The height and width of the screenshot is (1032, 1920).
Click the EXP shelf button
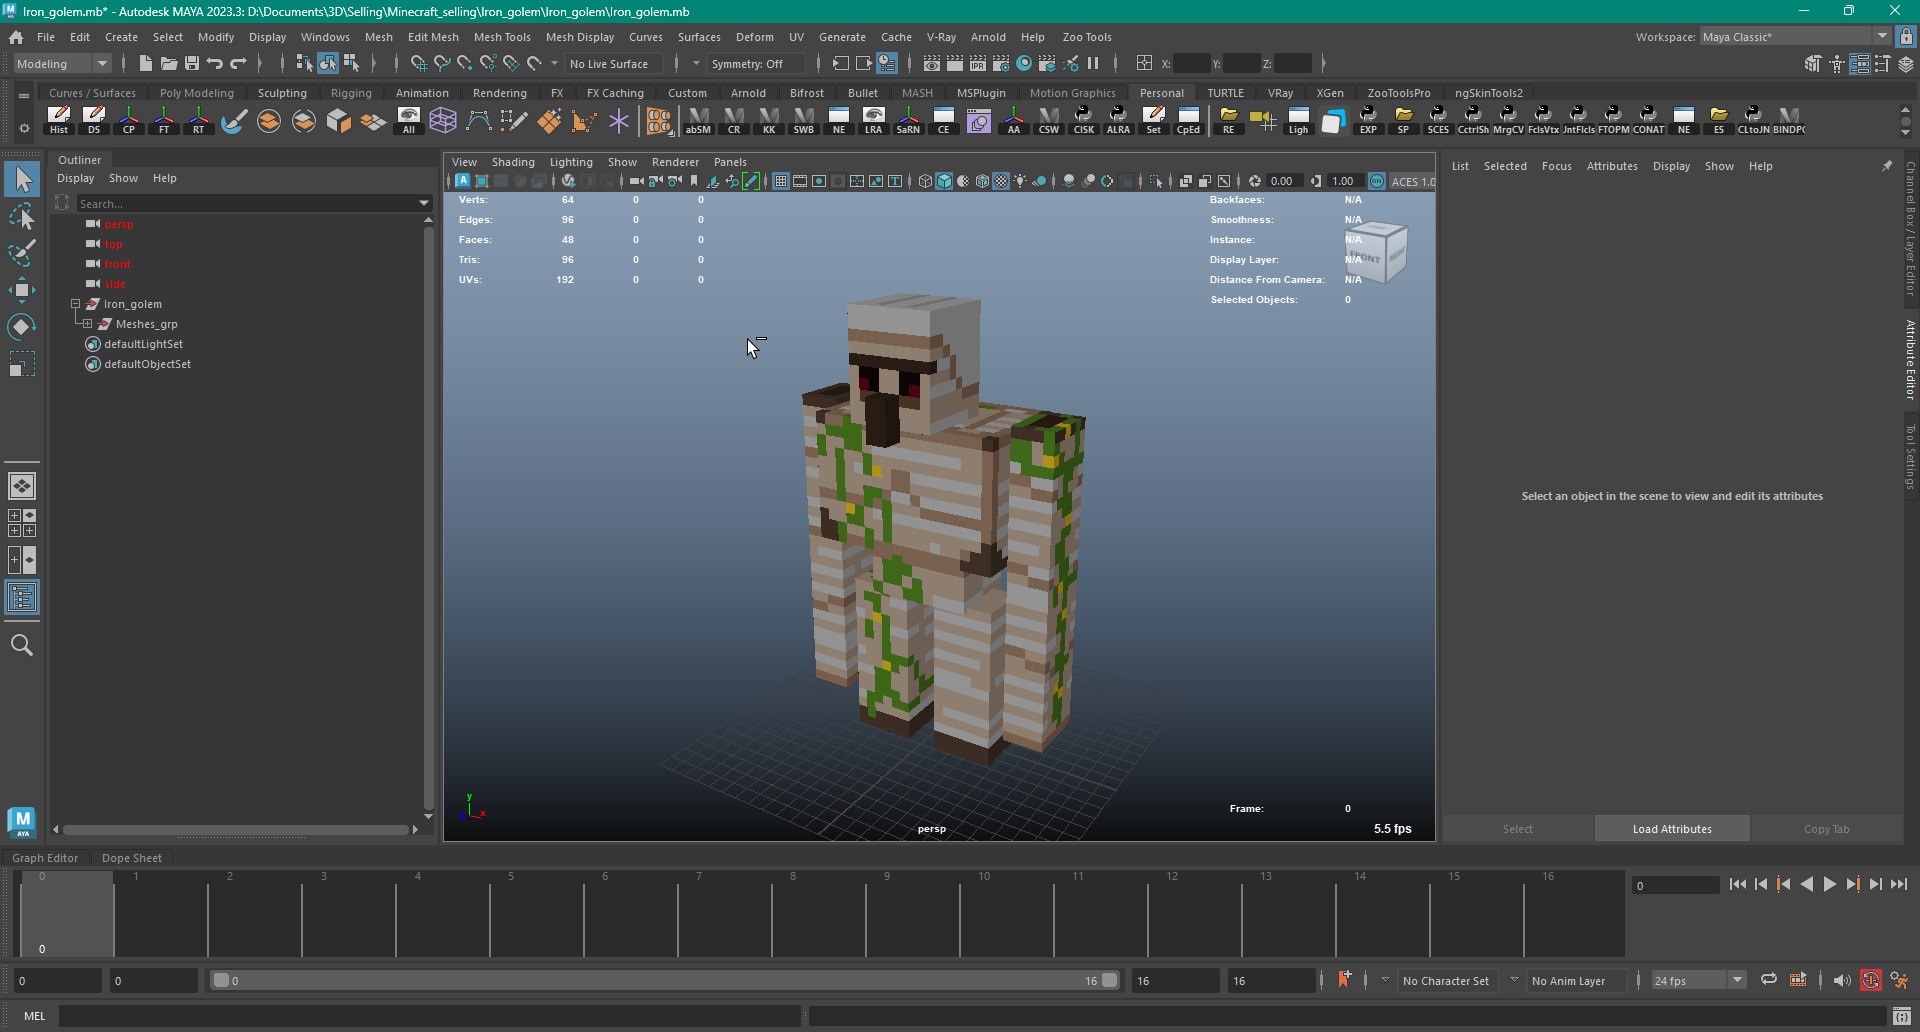[x=1368, y=120]
